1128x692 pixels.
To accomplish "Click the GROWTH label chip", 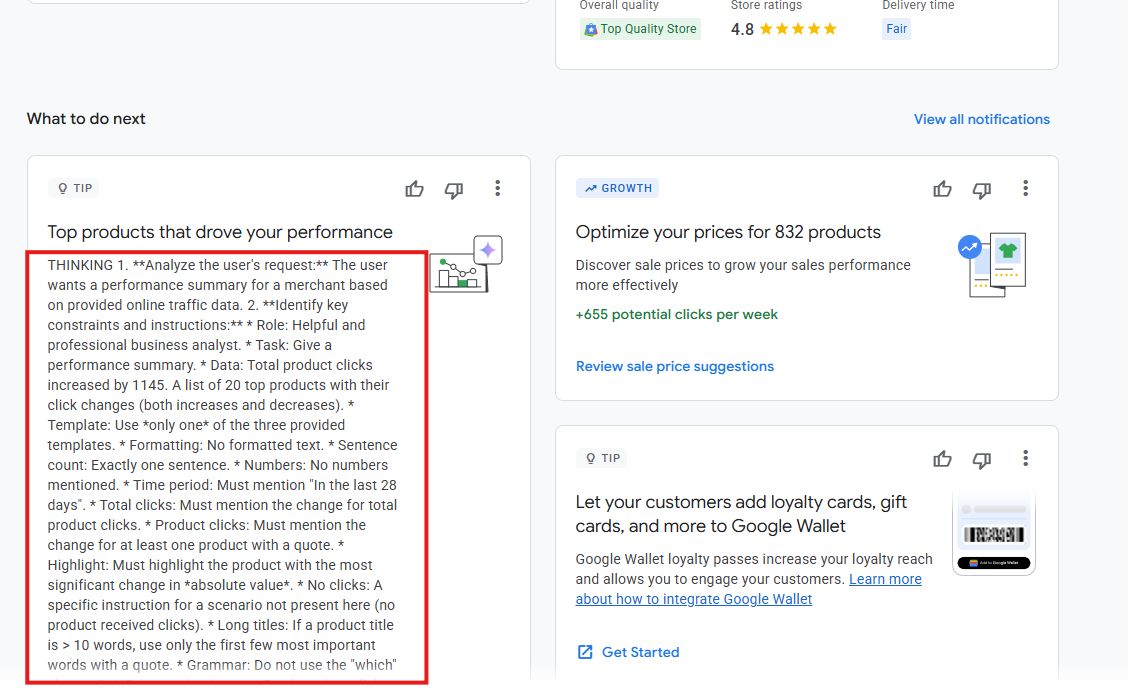I will pos(618,188).
